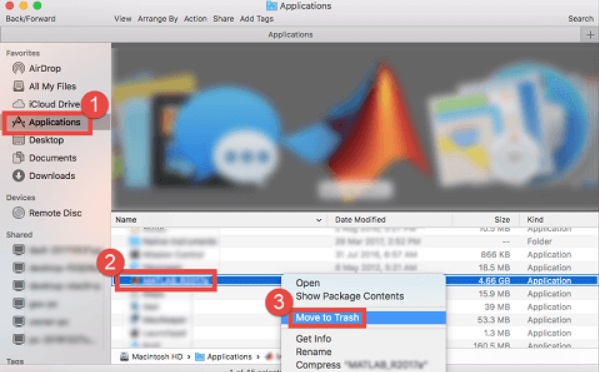Image resolution: width=599 pixels, height=372 pixels.
Task: Select All My Files sidebar item
Action: [44, 86]
